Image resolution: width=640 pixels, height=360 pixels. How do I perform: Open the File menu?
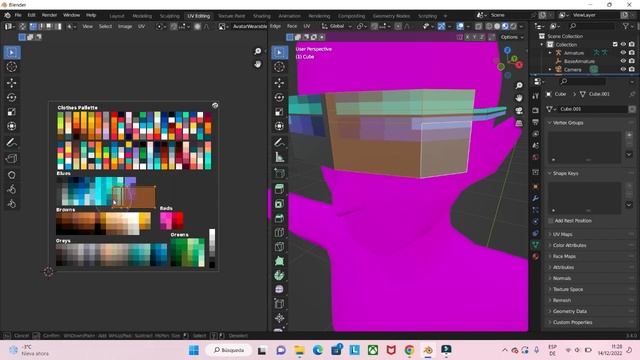[x=18, y=15]
